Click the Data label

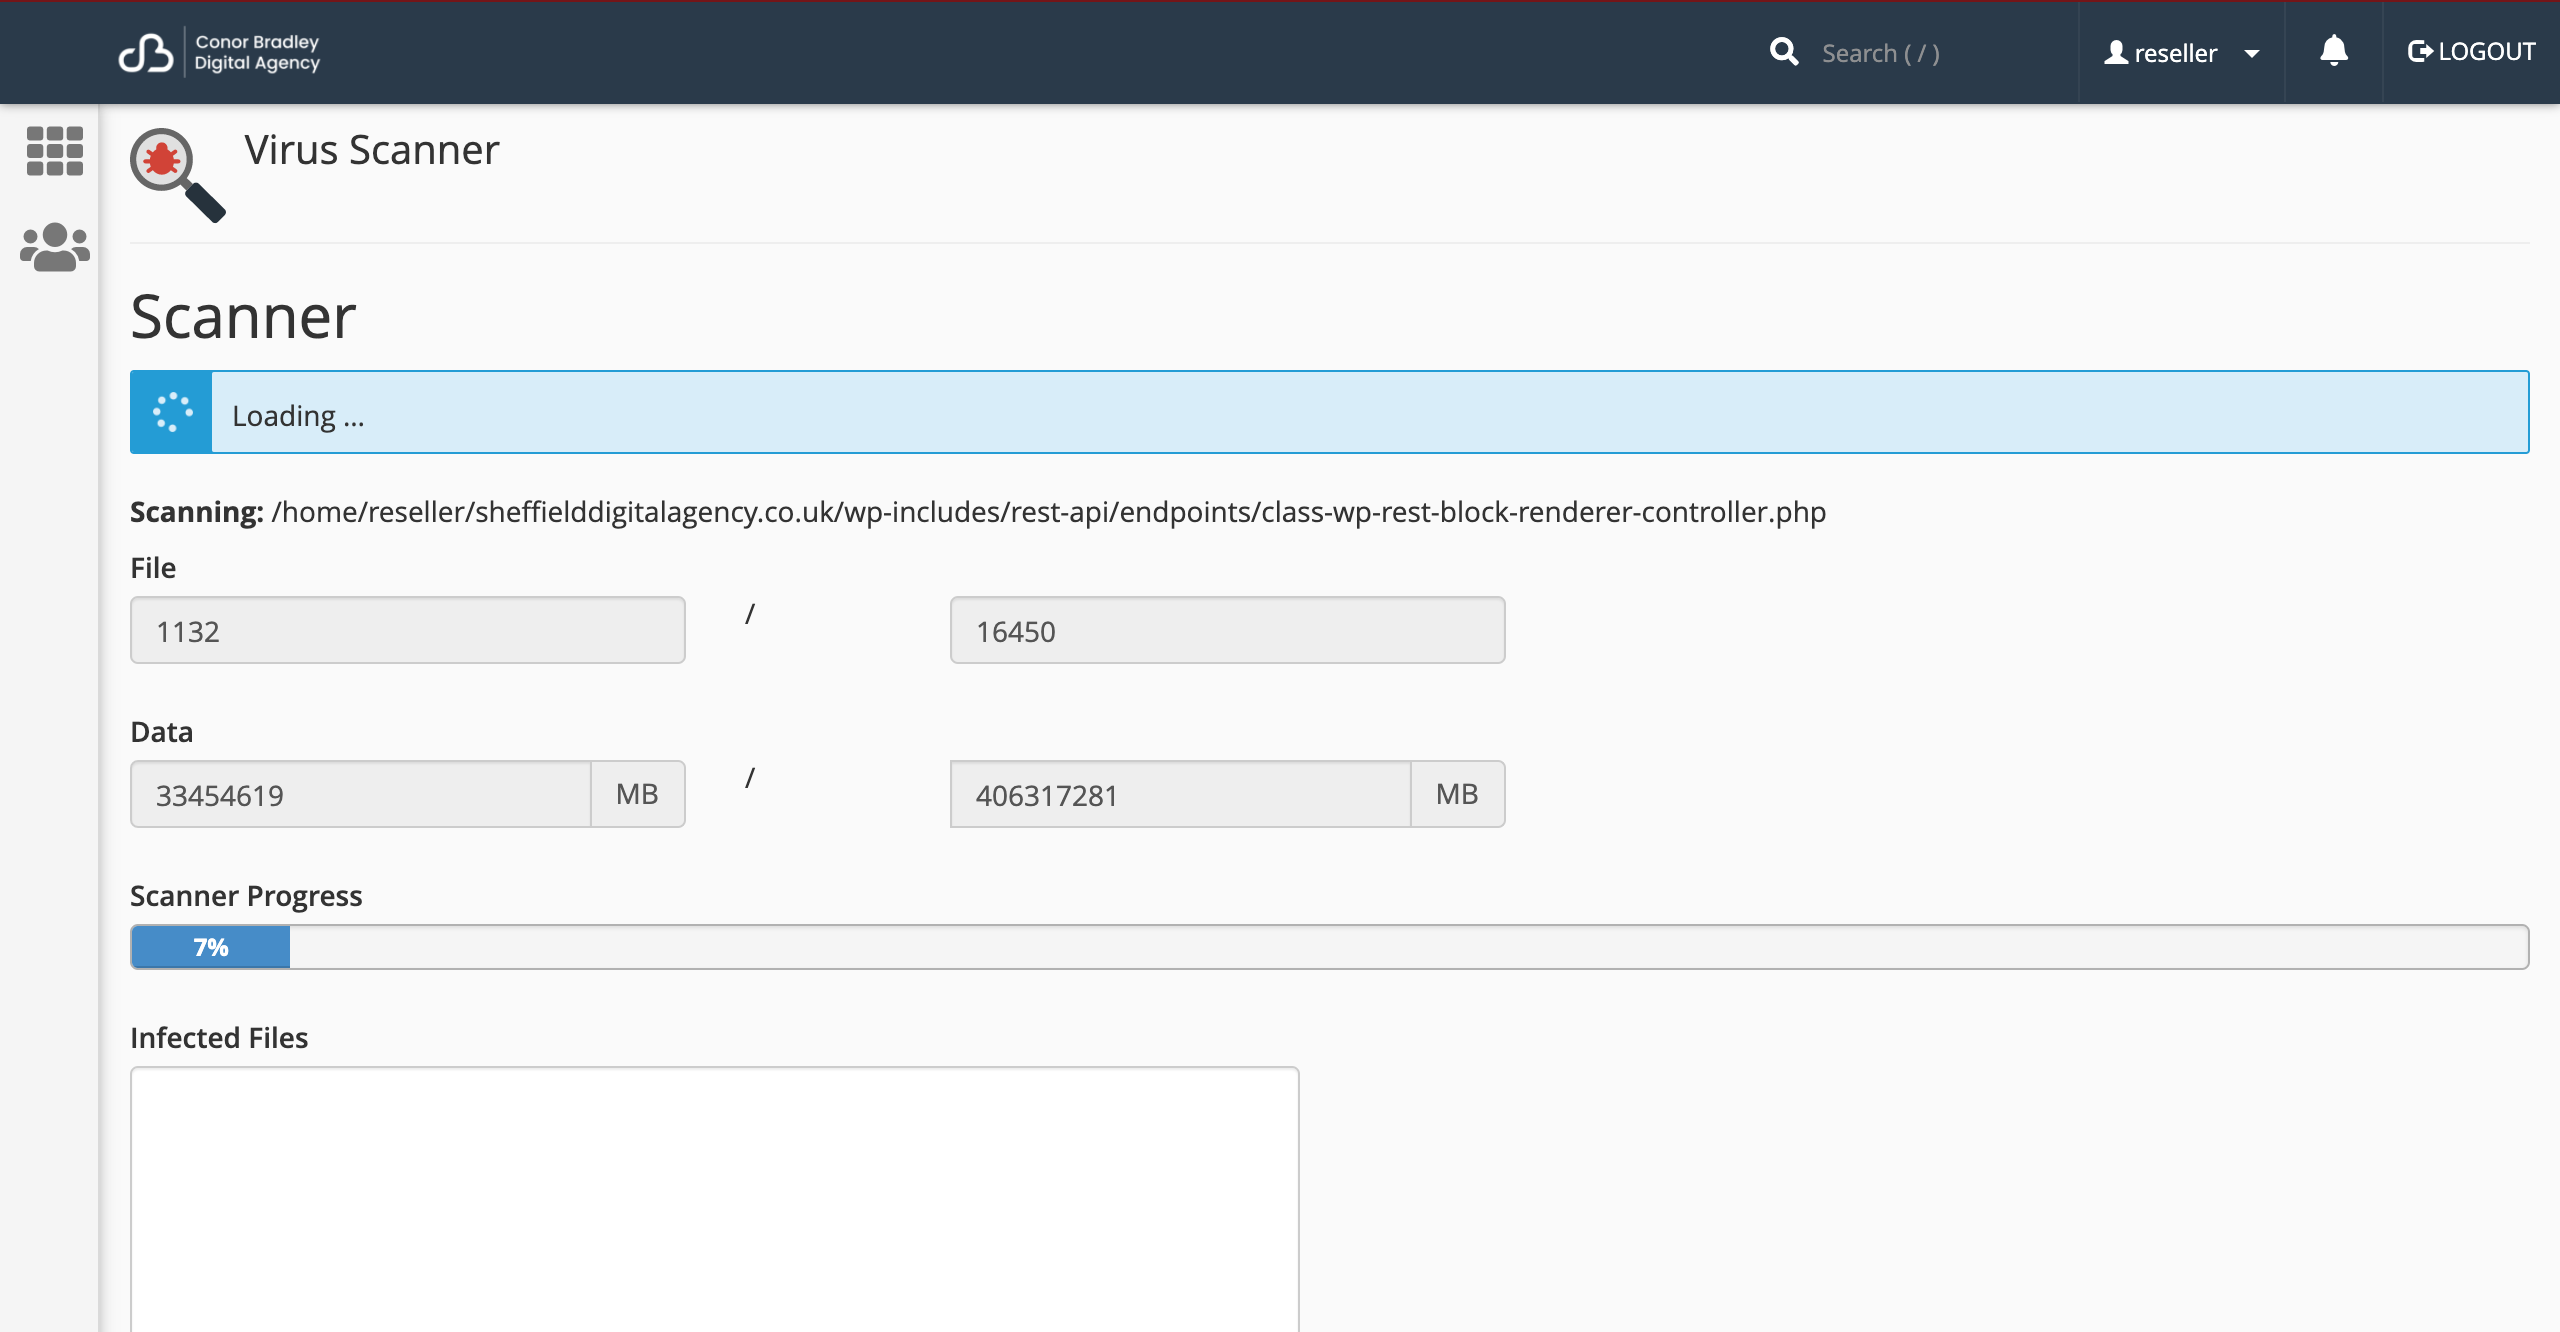[162, 732]
